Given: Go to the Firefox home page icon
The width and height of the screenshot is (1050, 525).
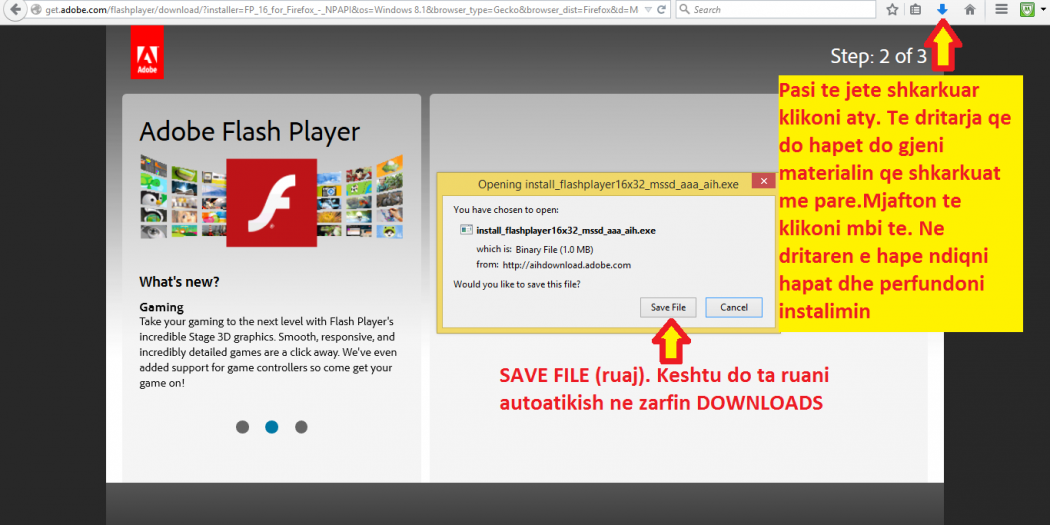Looking at the screenshot, I should pos(970,10).
